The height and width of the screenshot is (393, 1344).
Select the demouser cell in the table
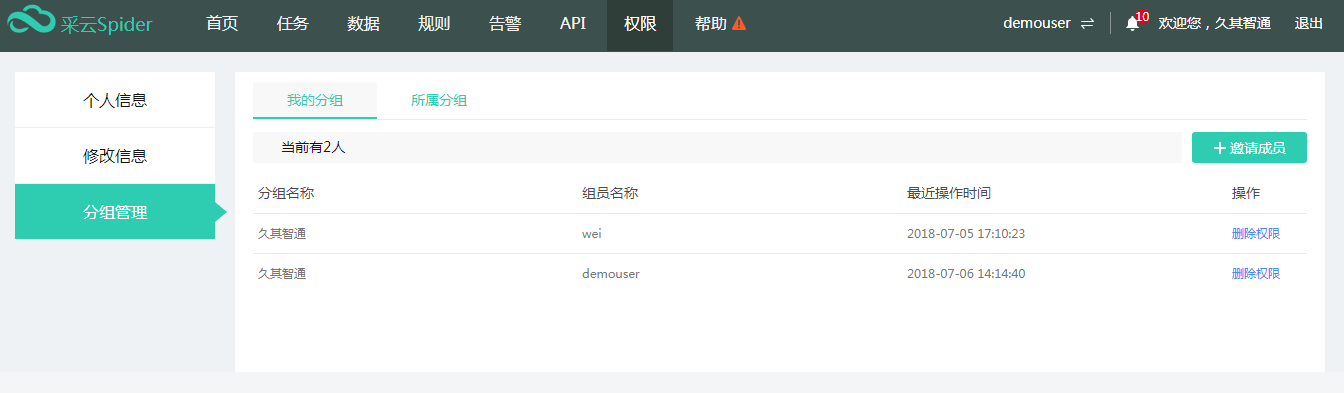tap(611, 274)
